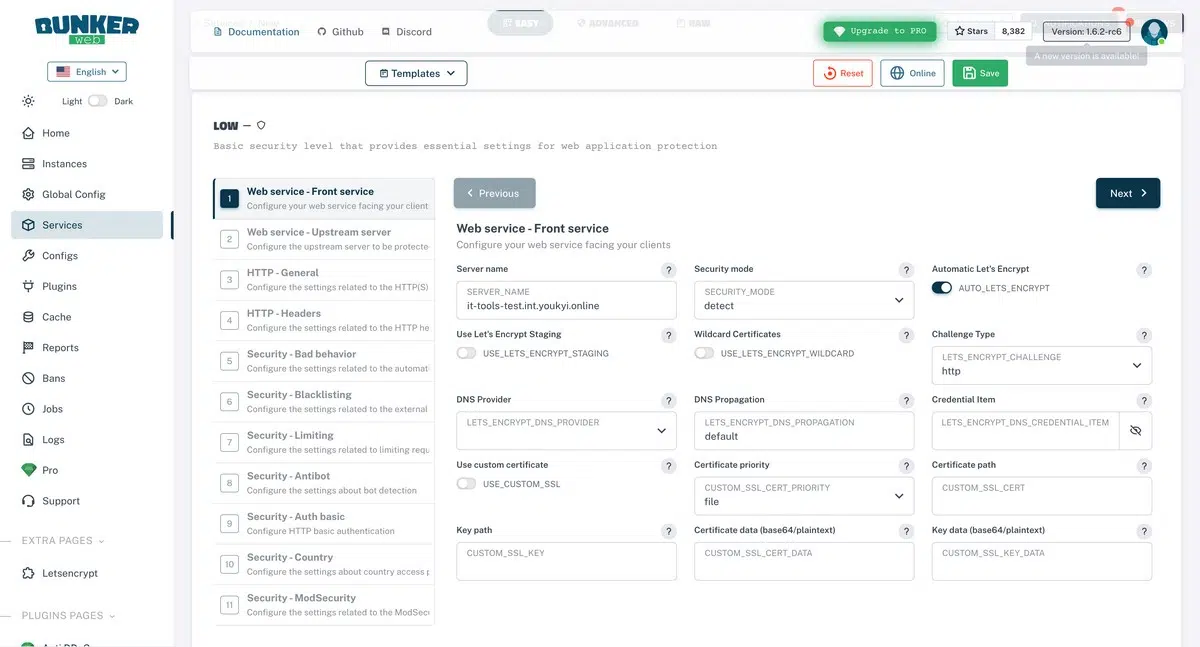Click the help icon beside Server name

[669, 270]
